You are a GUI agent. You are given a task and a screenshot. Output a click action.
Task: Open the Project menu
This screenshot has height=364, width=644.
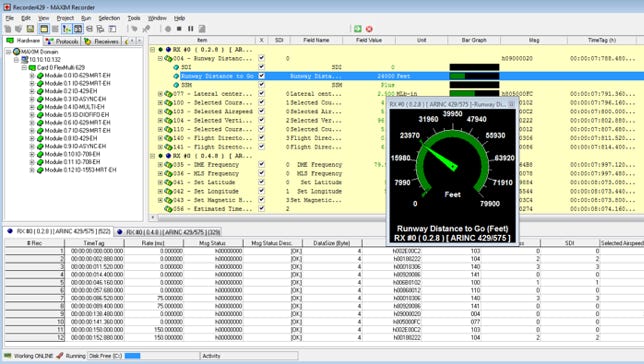coord(65,18)
